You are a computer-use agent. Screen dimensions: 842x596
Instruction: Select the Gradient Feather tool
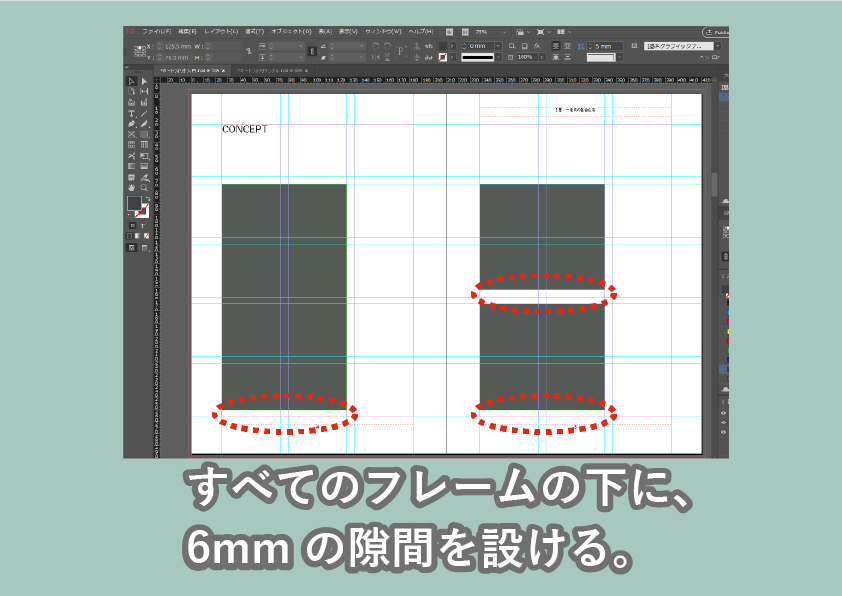144,166
